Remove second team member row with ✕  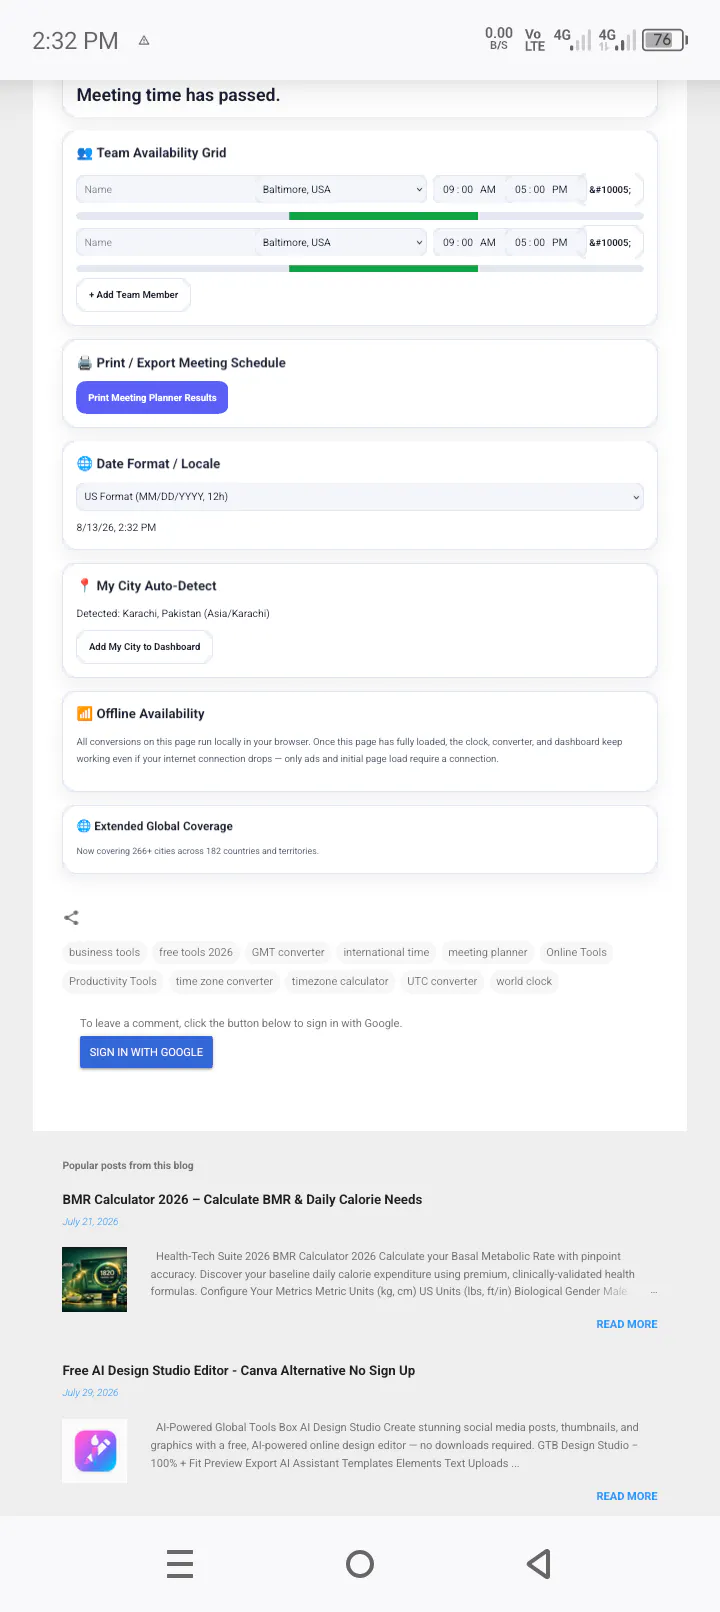(610, 242)
